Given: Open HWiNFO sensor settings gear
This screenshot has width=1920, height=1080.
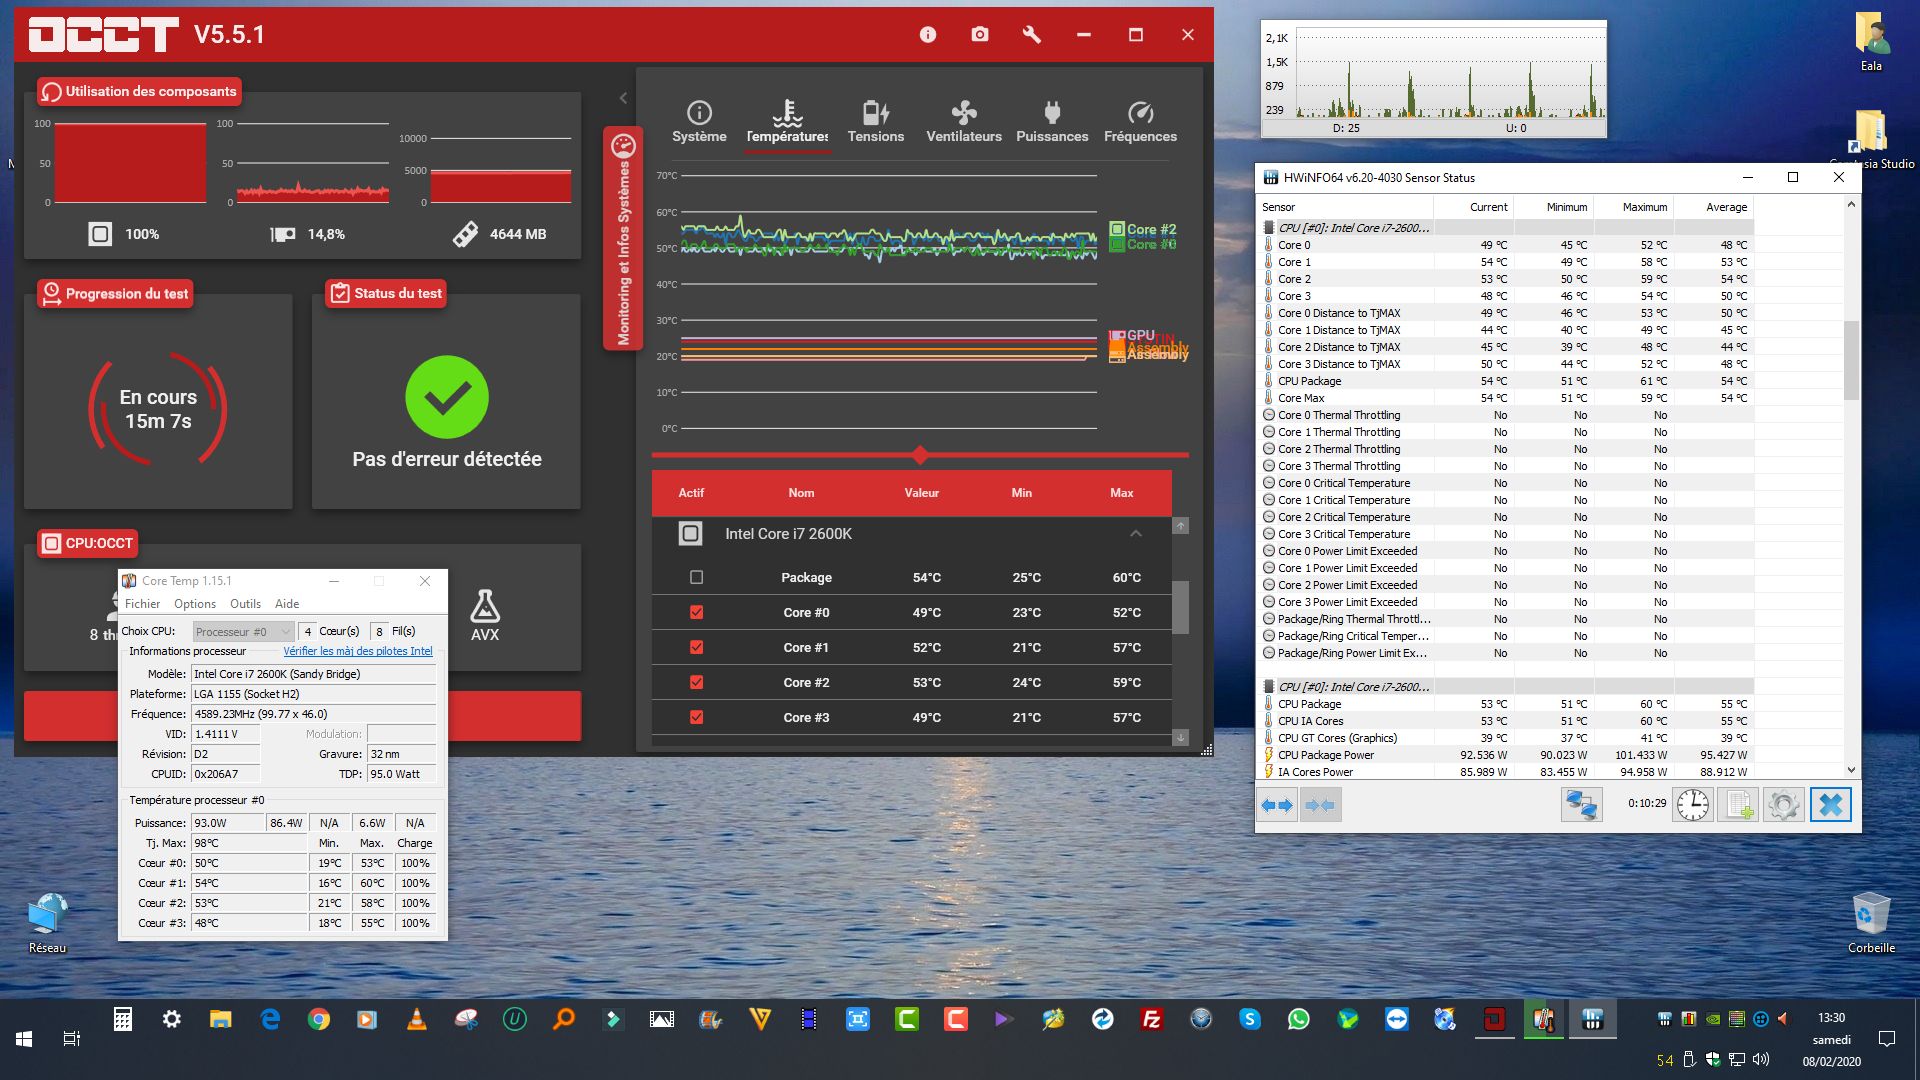Looking at the screenshot, I should [x=1783, y=805].
